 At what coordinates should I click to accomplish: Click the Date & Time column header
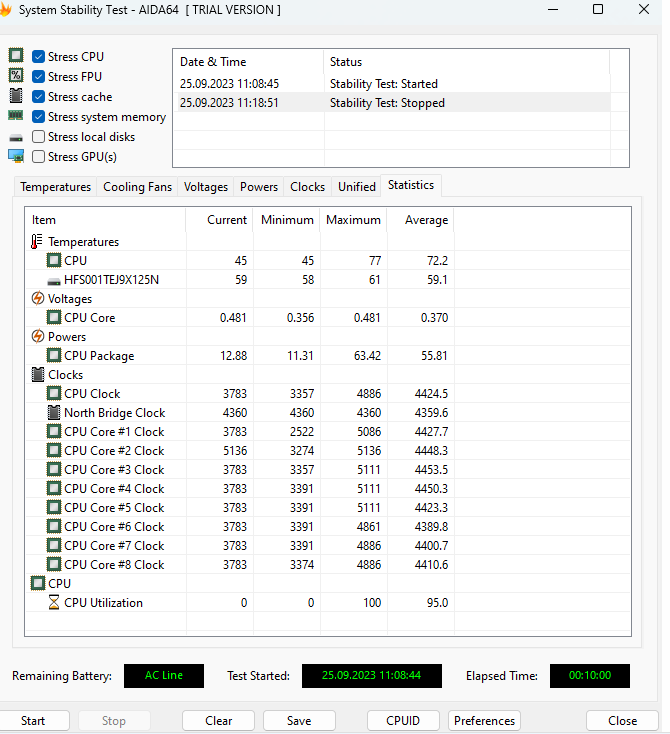[x=249, y=62]
